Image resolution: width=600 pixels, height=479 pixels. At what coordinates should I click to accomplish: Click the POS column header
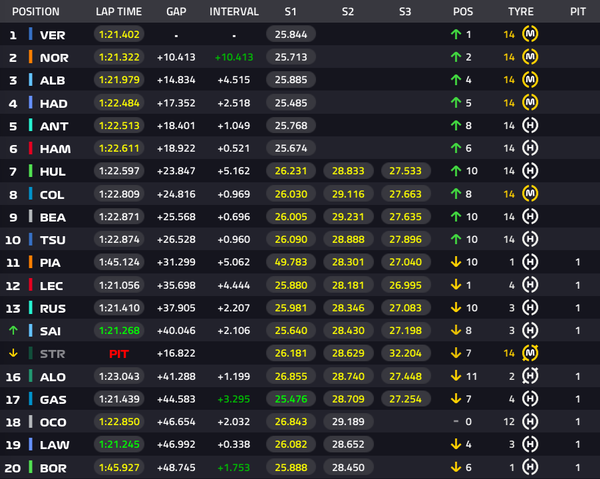(463, 11)
